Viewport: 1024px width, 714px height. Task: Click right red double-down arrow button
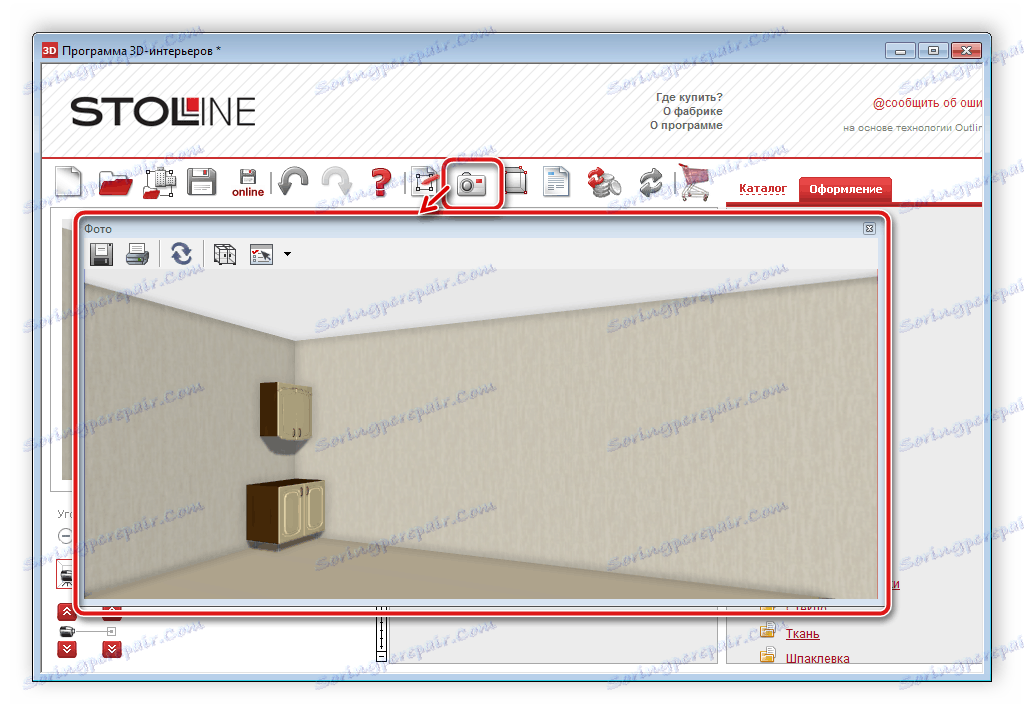point(112,649)
